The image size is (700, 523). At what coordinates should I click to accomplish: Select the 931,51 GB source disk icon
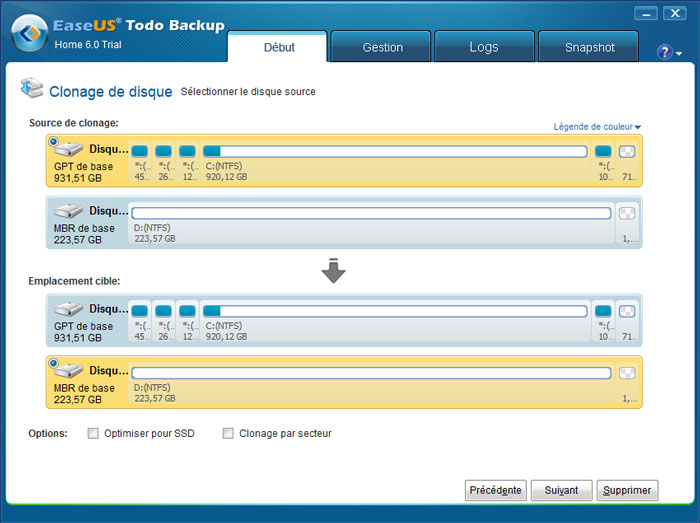68,149
